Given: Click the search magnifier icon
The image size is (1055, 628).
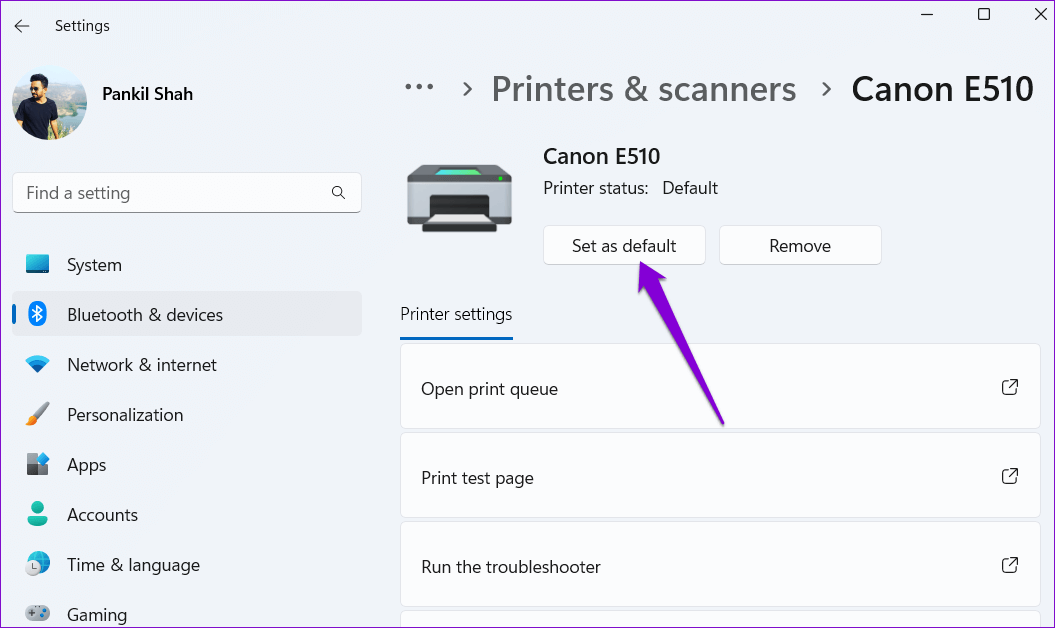Looking at the screenshot, I should click(338, 193).
